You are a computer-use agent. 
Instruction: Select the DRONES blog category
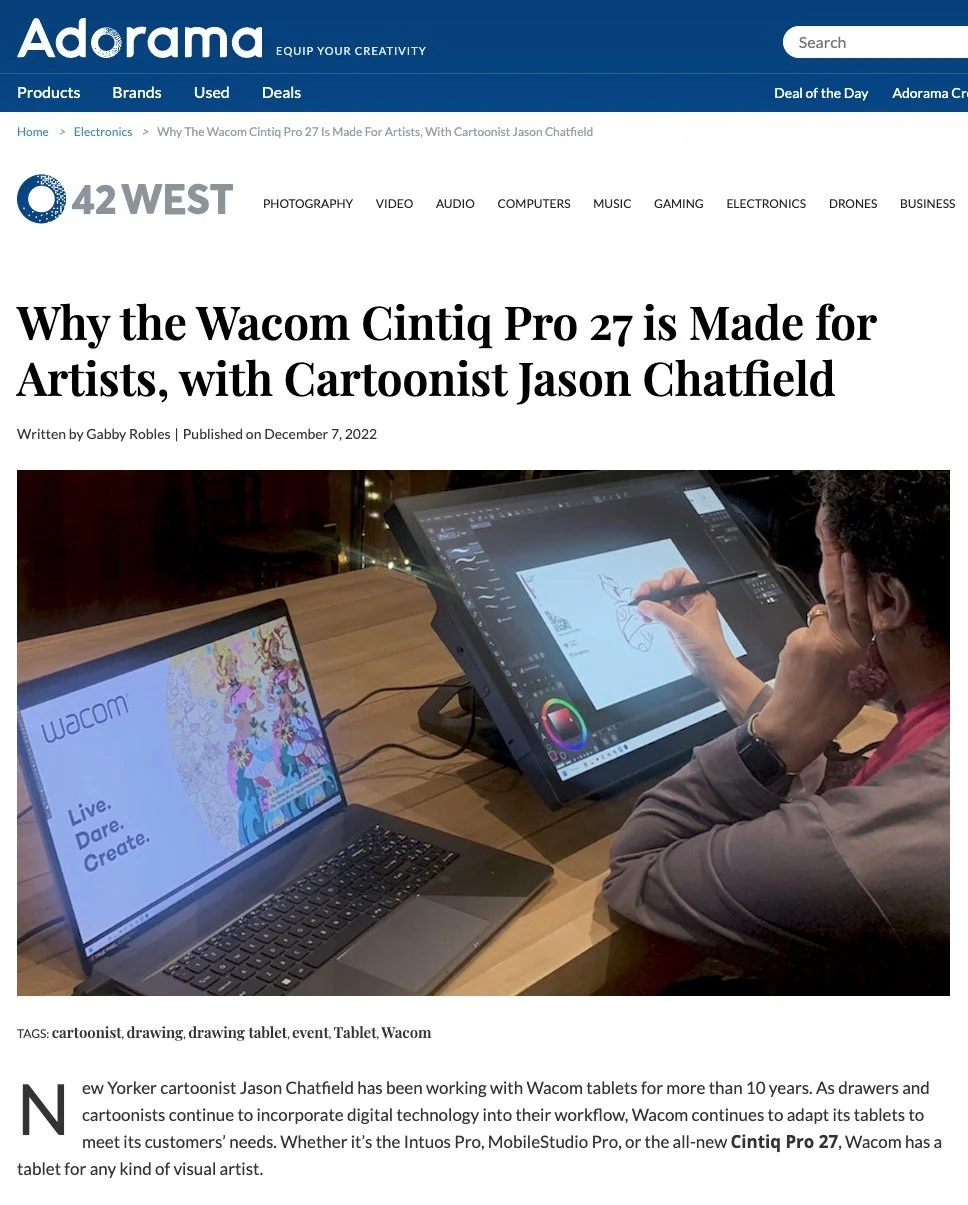click(853, 203)
